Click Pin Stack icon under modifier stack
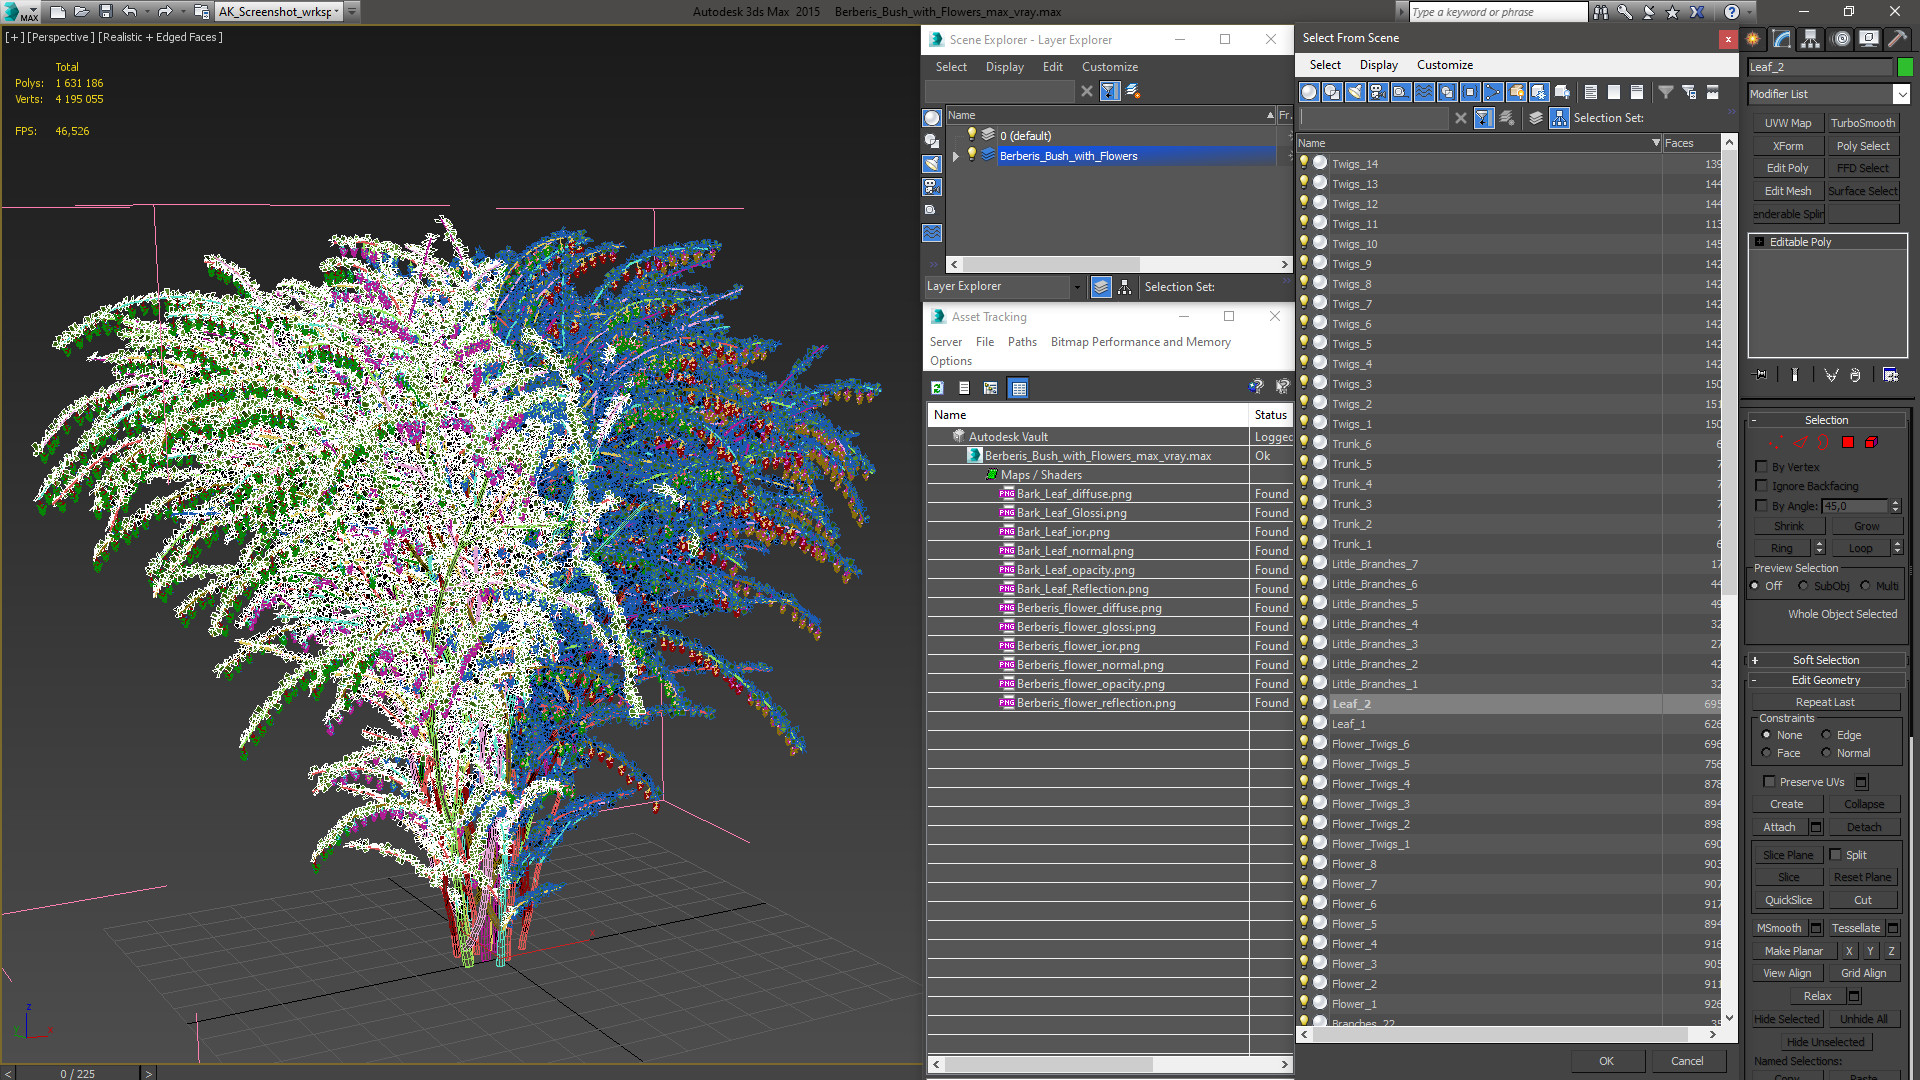Viewport: 1920px width, 1080px height. [x=1761, y=375]
